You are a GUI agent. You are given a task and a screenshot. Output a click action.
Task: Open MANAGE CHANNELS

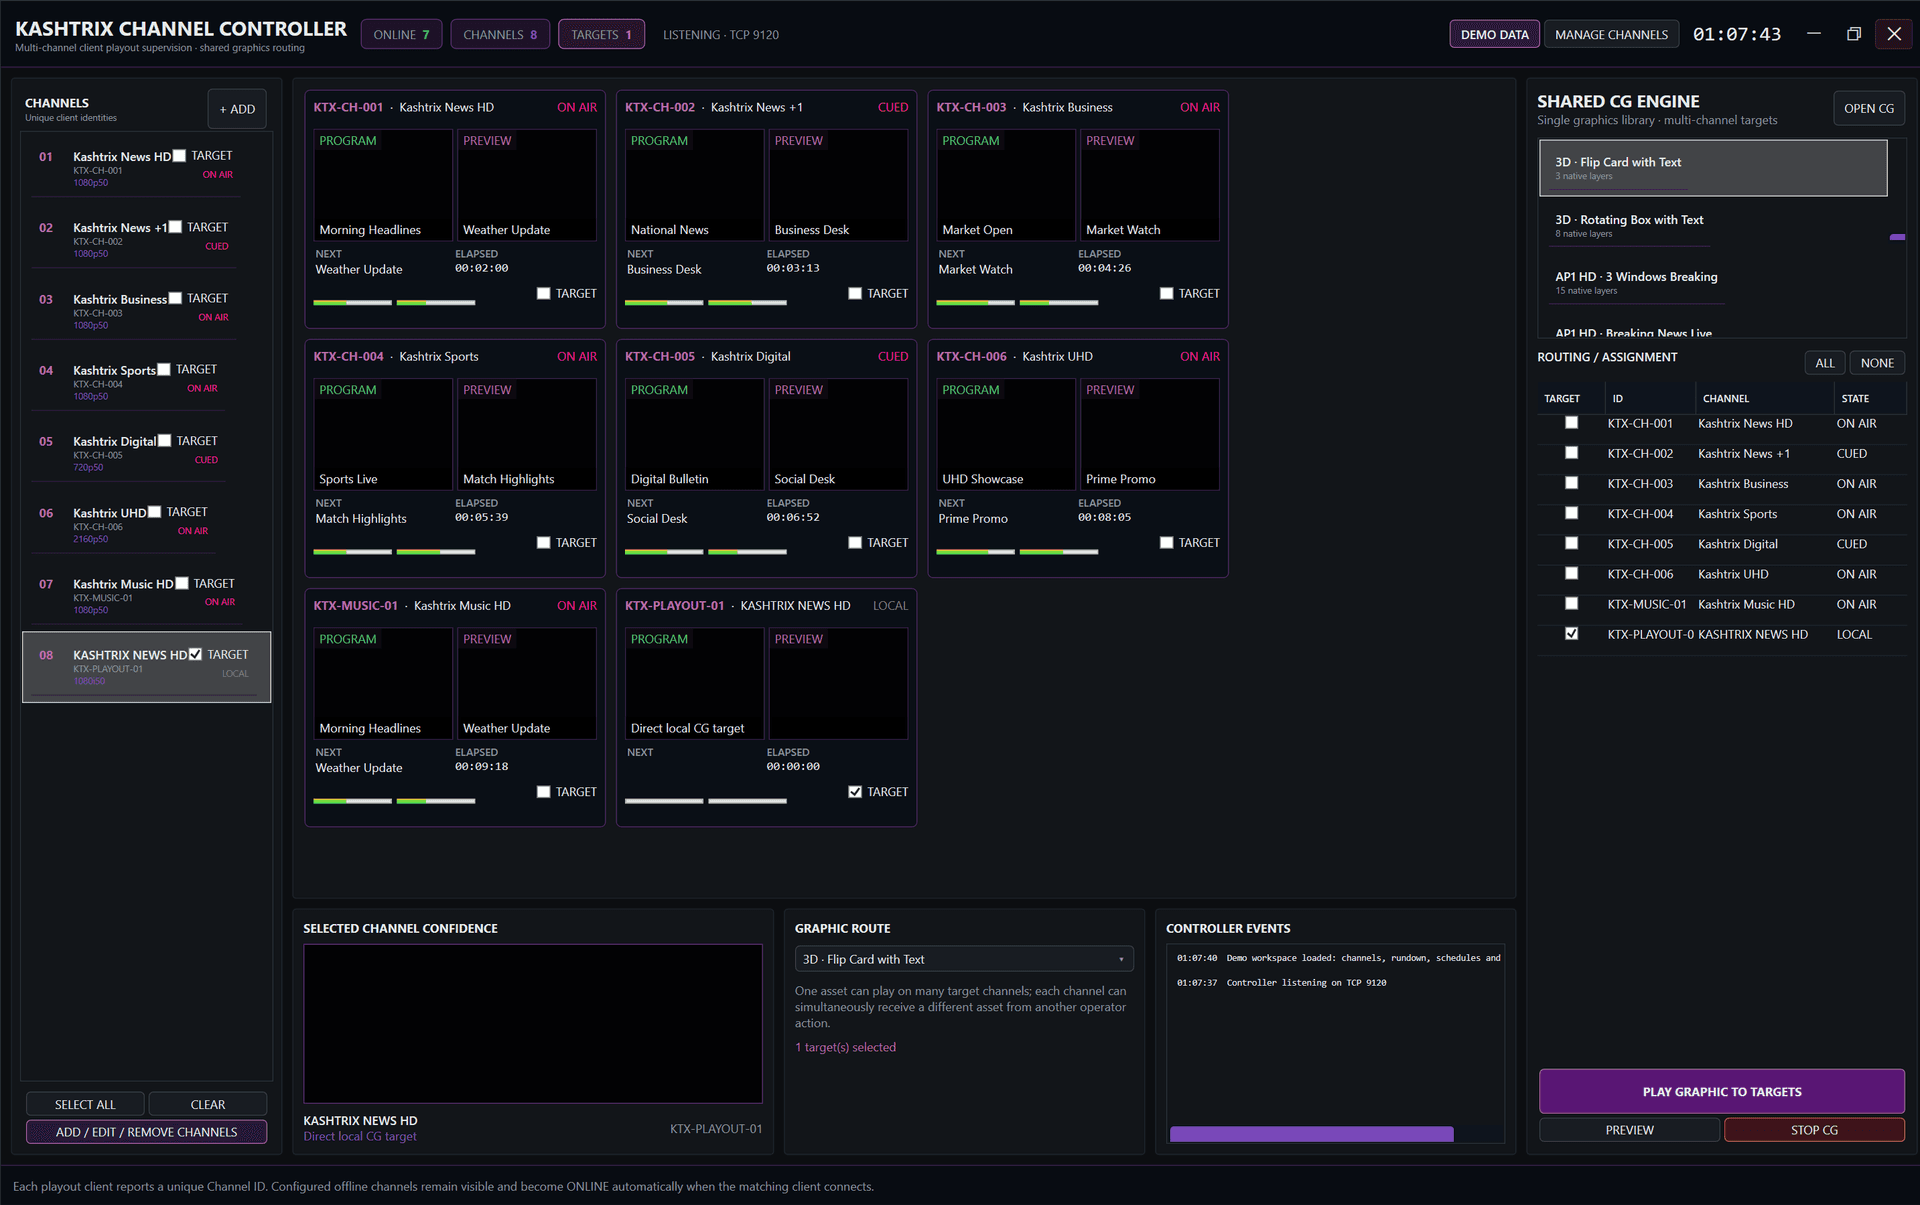pos(1611,34)
